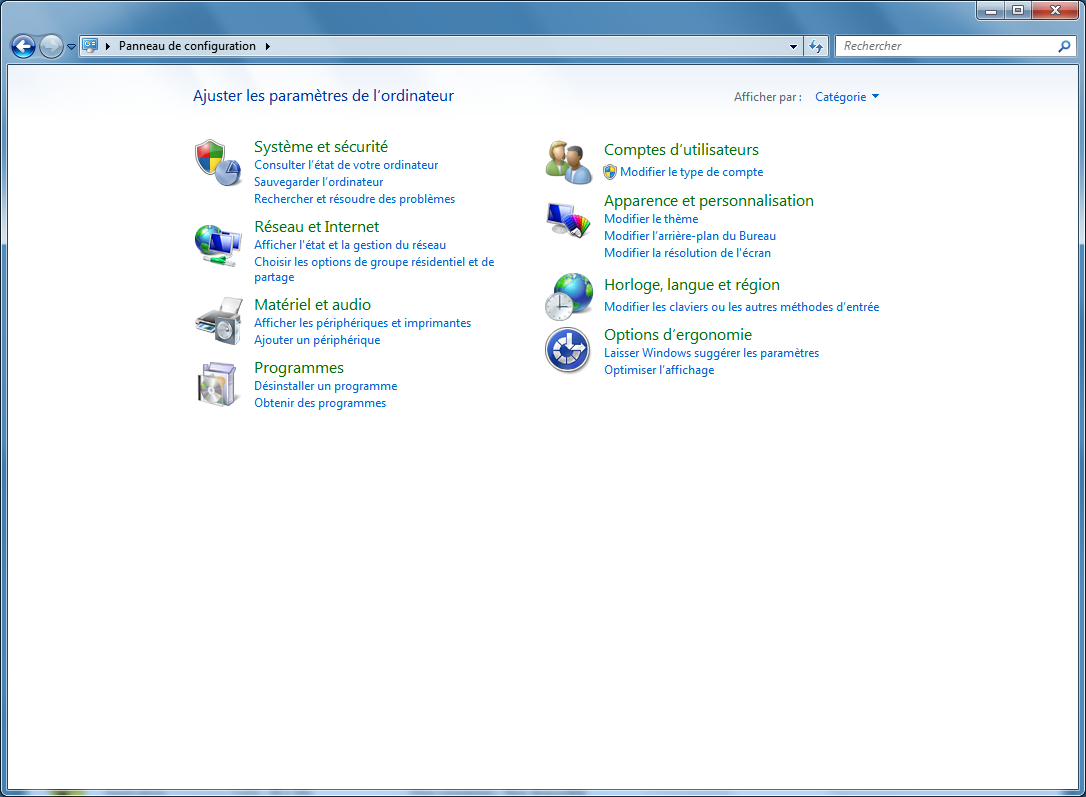Open Afficher l'état et la gestion du réseau

tap(350, 245)
